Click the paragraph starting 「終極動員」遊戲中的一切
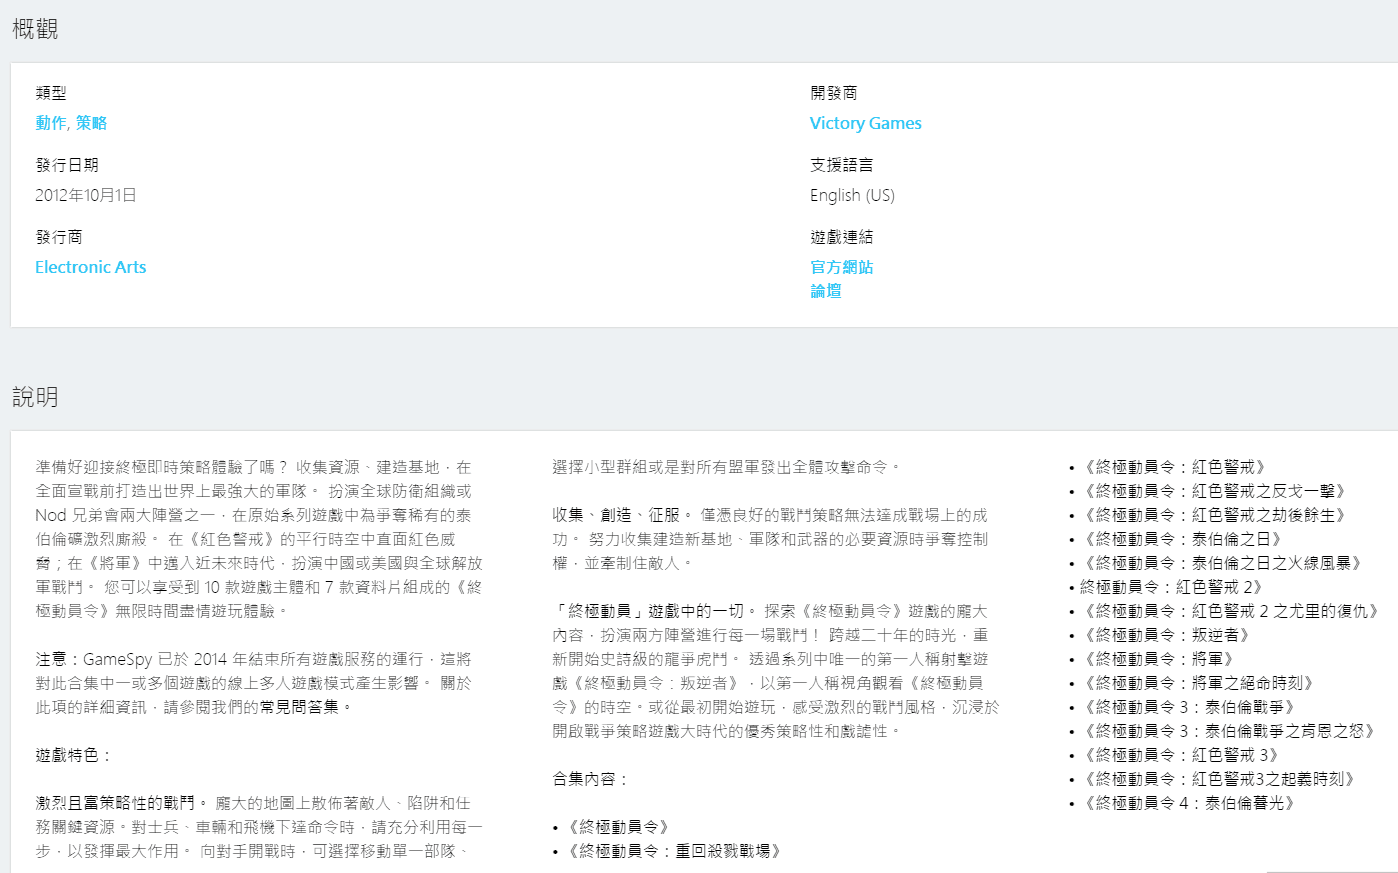Viewport: 1398px width, 873px height. [776, 671]
